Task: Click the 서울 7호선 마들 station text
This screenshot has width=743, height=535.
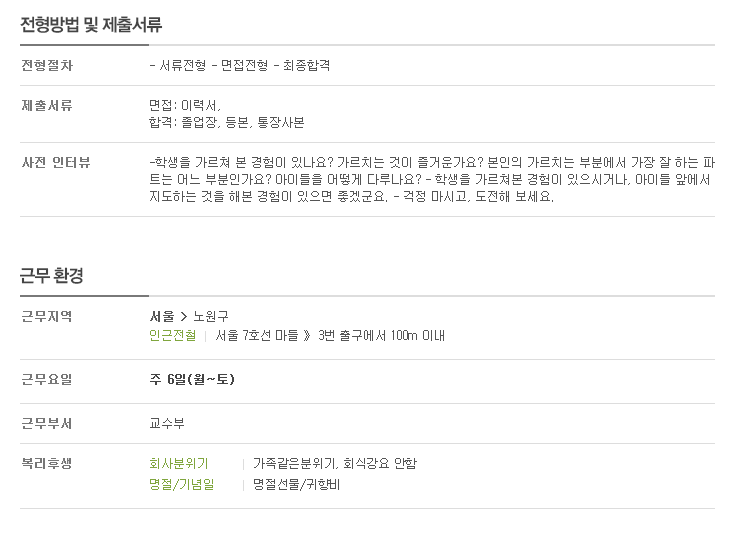Action: click(x=257, y=336)
